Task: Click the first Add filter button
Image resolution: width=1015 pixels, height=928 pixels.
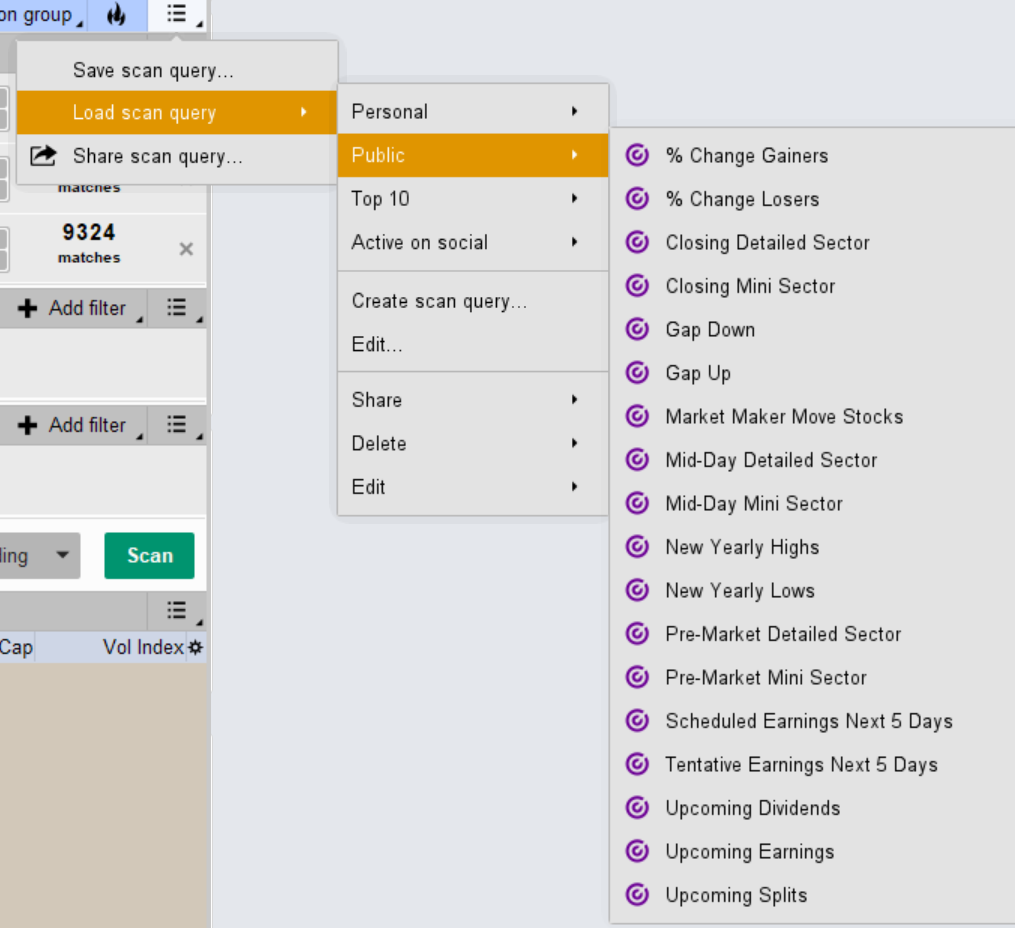Action: (x=73, y=308)
